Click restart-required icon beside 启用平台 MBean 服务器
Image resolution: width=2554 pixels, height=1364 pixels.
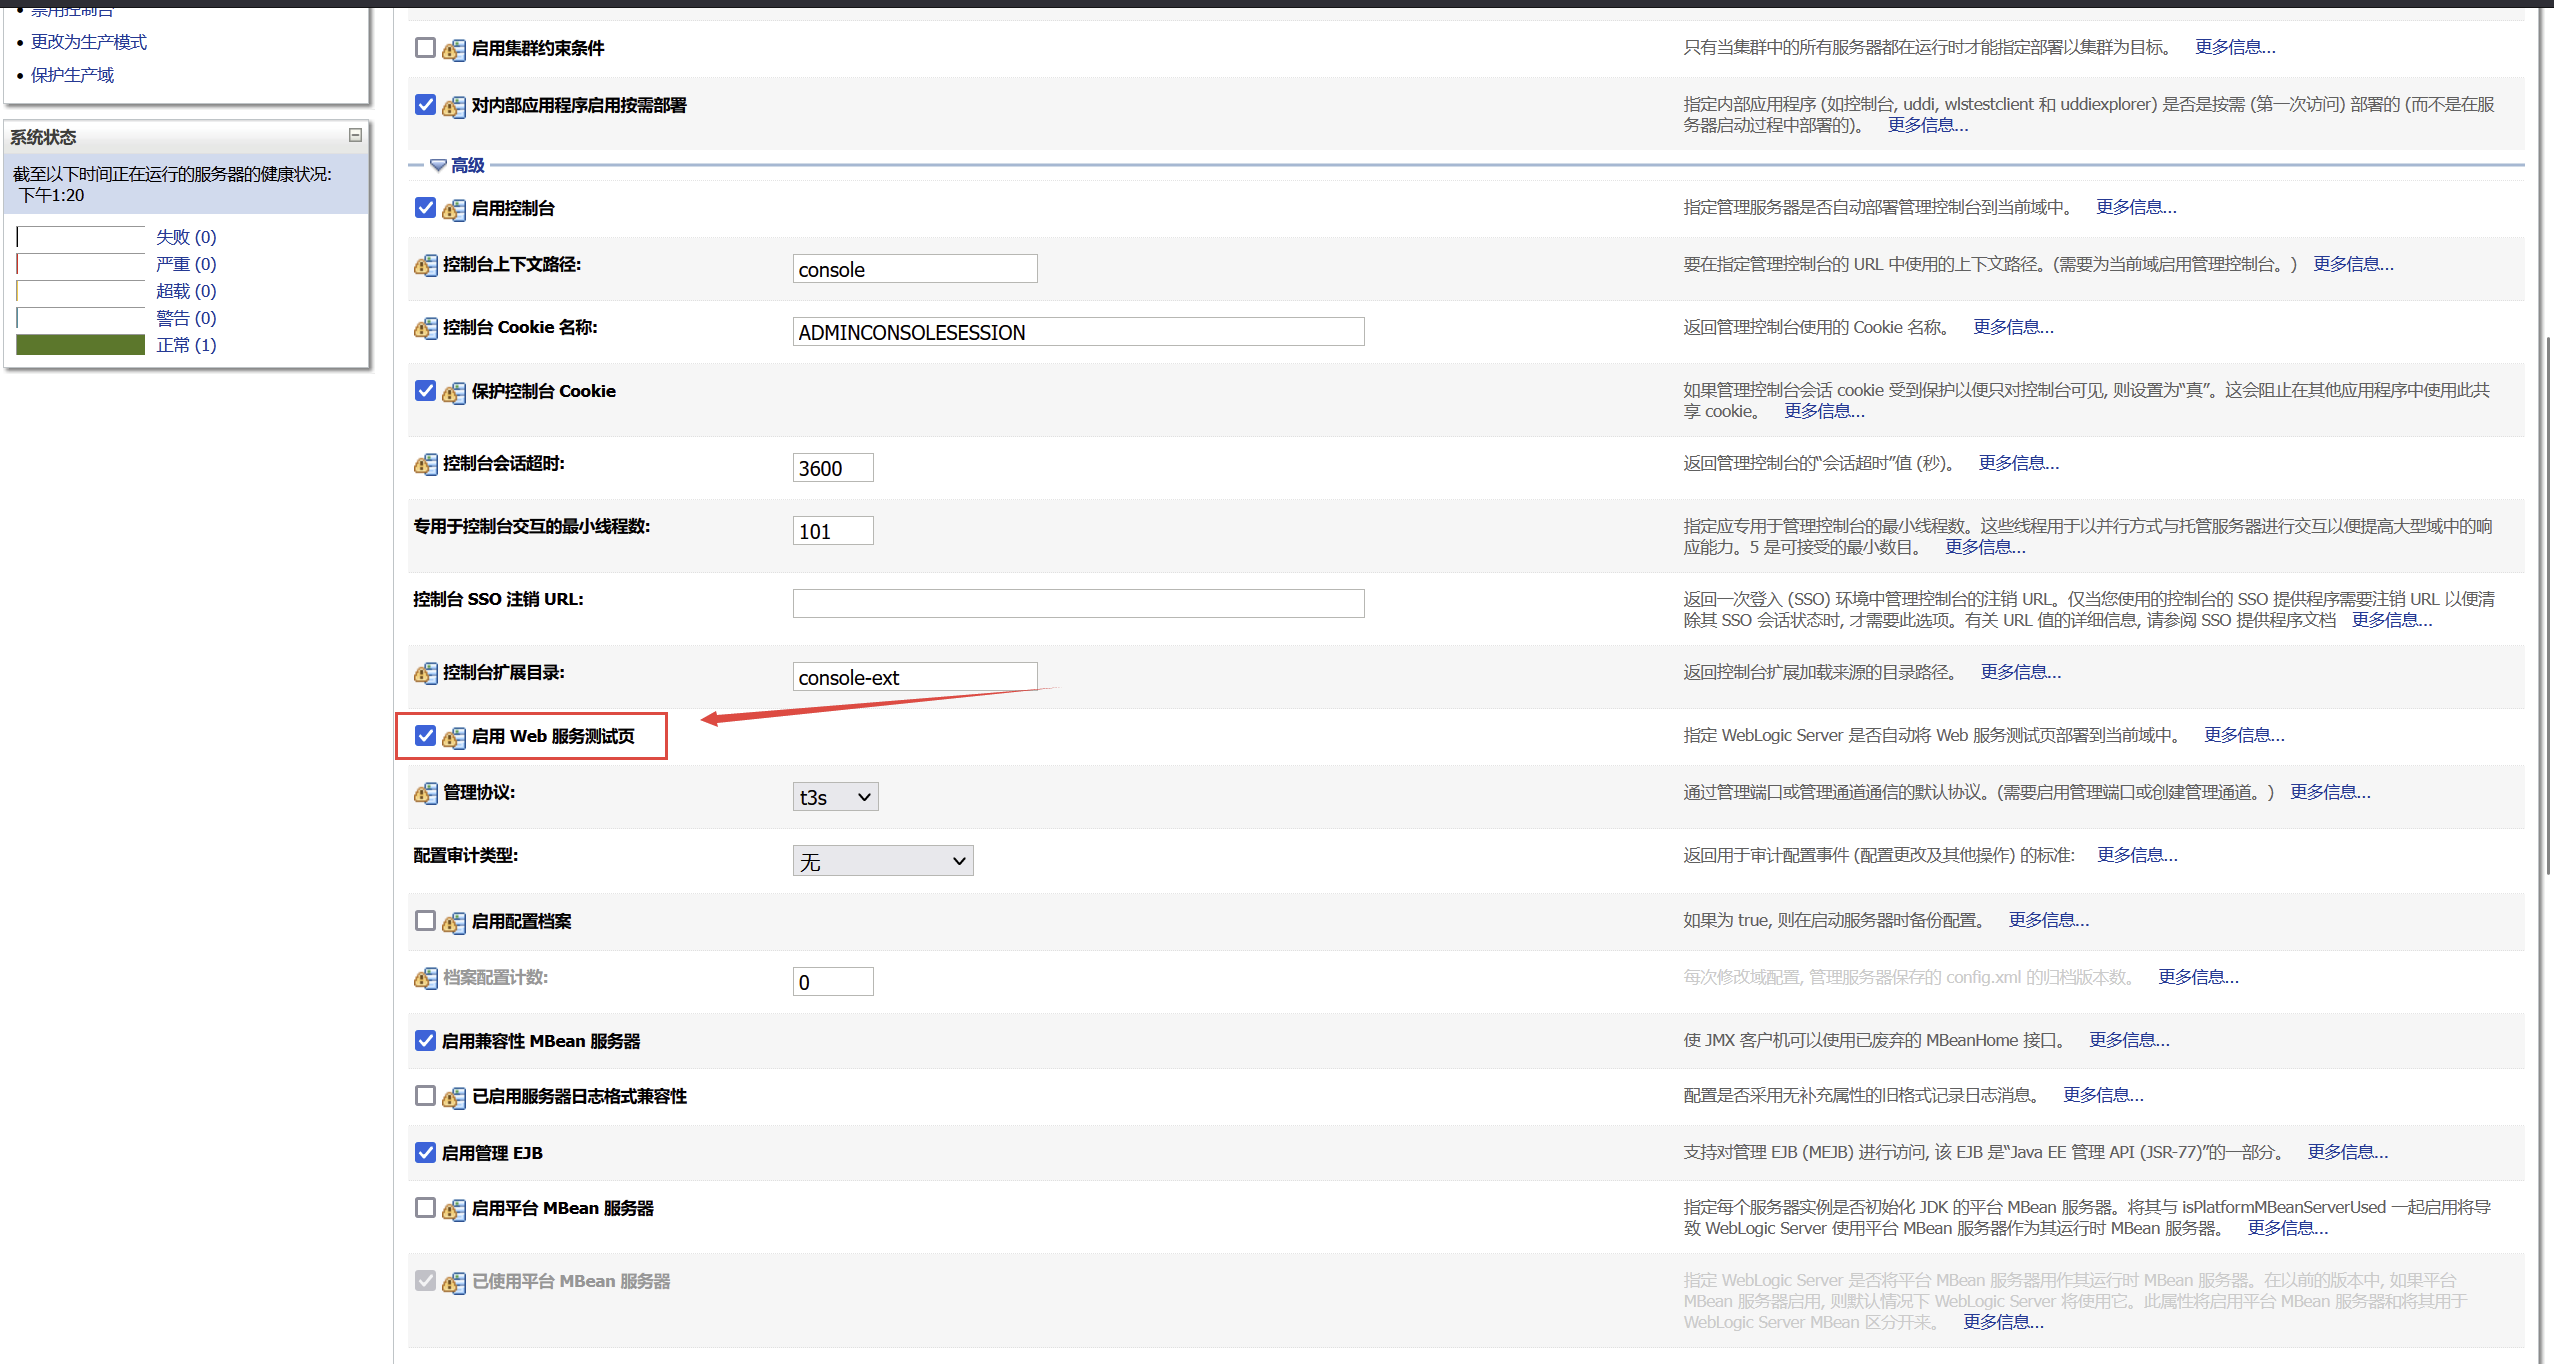tap(454, 1209)
